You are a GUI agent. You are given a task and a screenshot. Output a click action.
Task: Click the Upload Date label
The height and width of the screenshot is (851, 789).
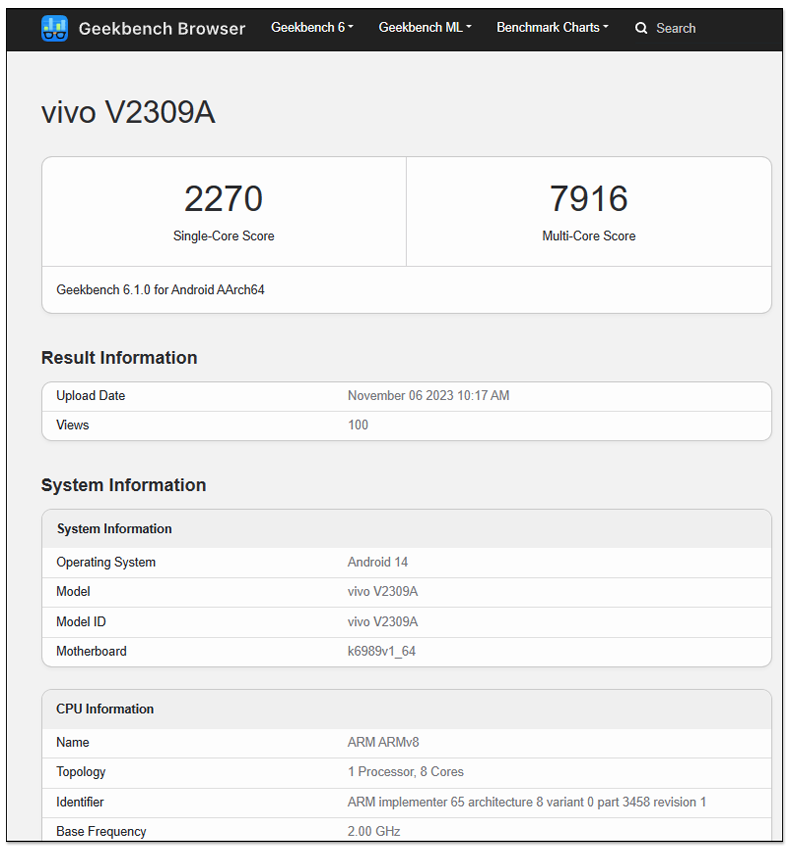click(x=91, y=396)
